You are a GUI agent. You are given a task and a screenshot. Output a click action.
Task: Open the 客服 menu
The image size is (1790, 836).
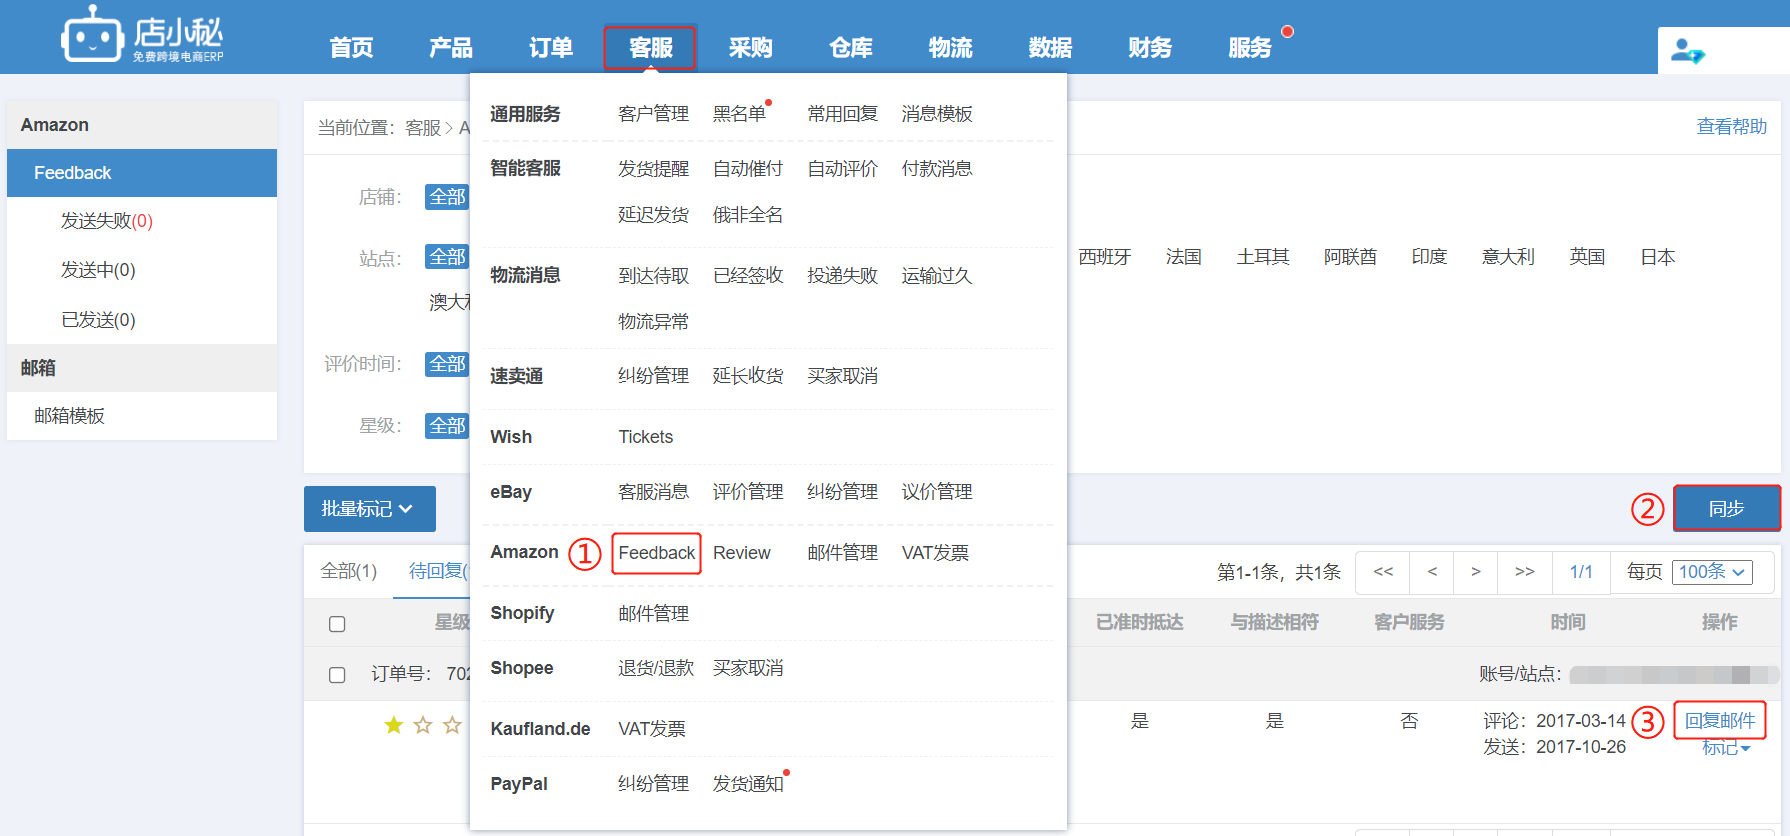(650, 47)
